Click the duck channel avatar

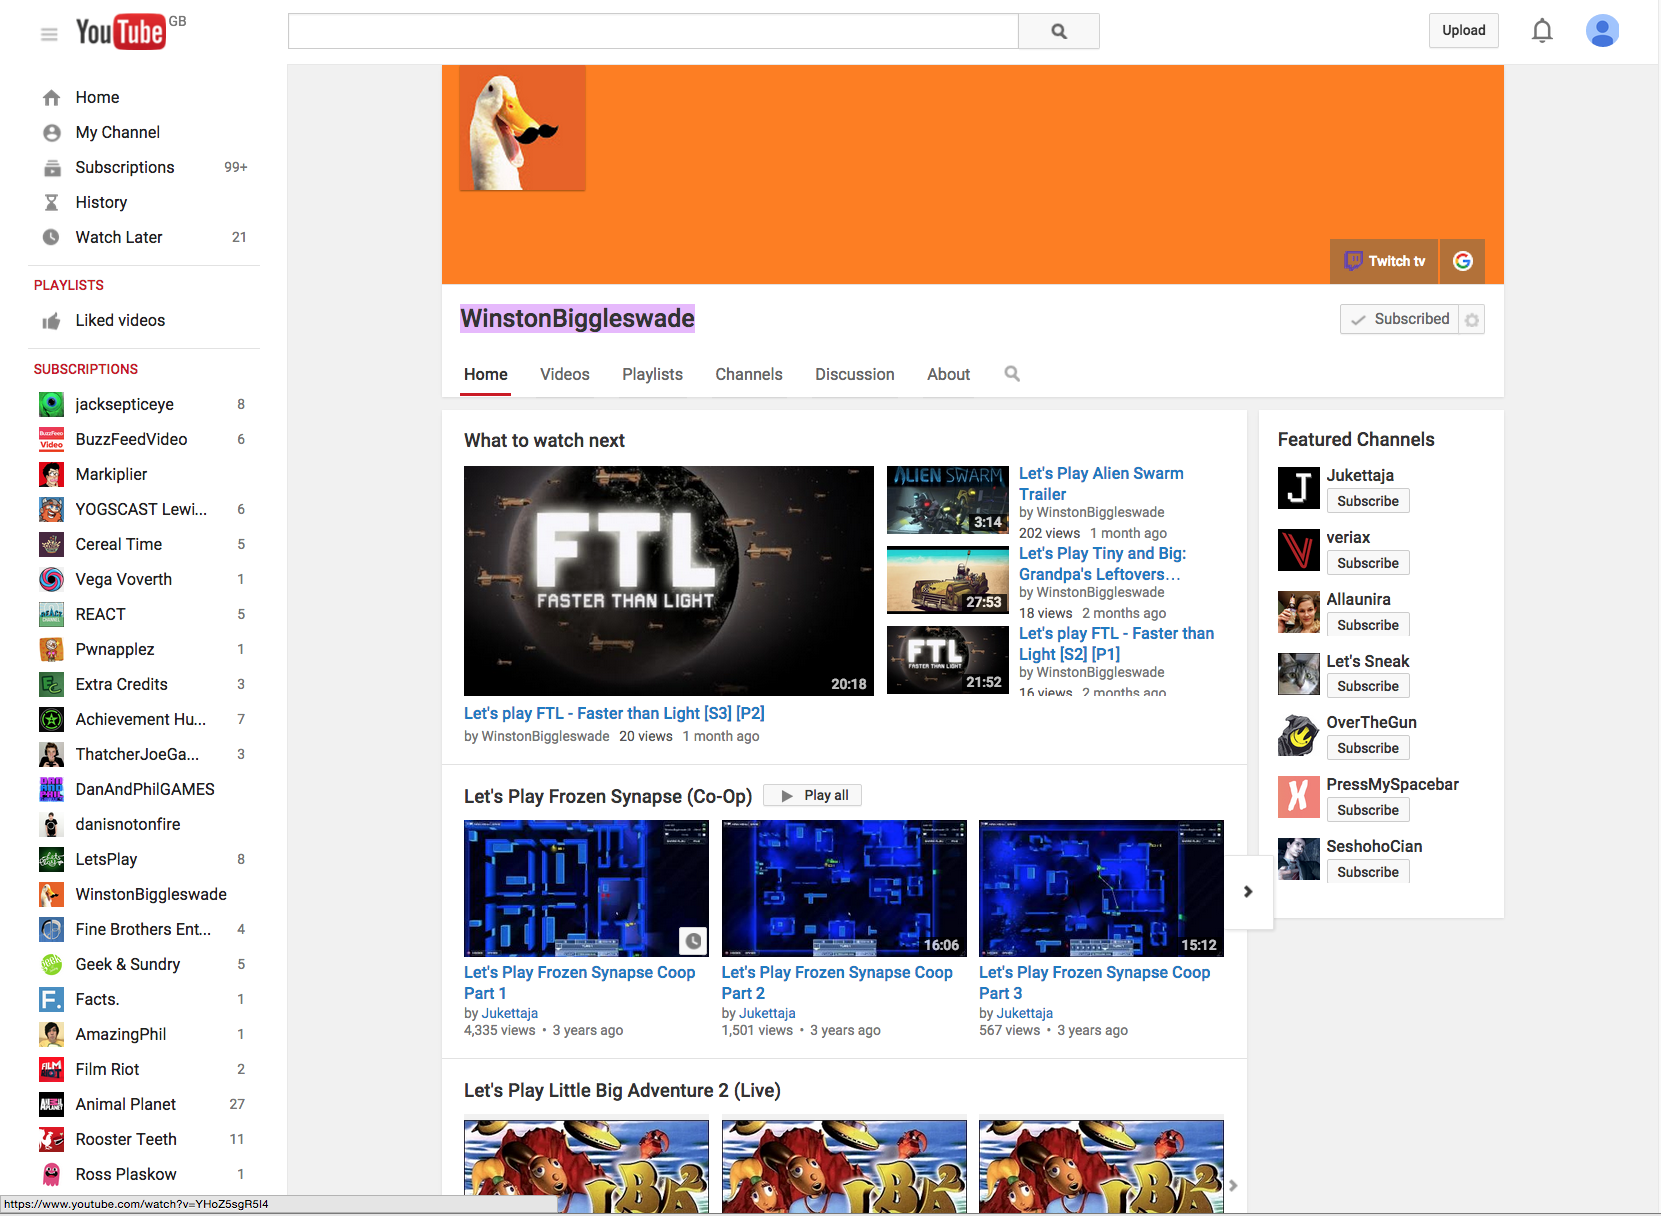tap(522, 128)
